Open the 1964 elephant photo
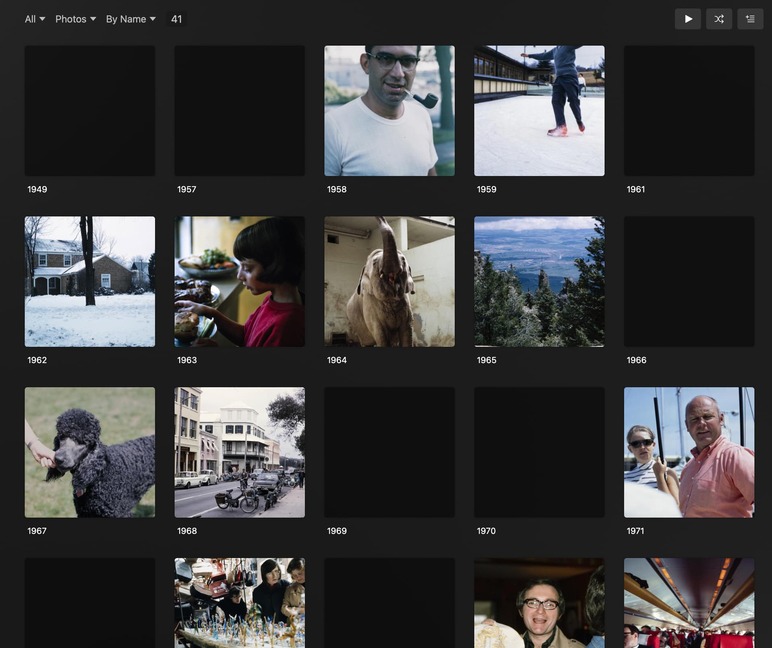 389,282
